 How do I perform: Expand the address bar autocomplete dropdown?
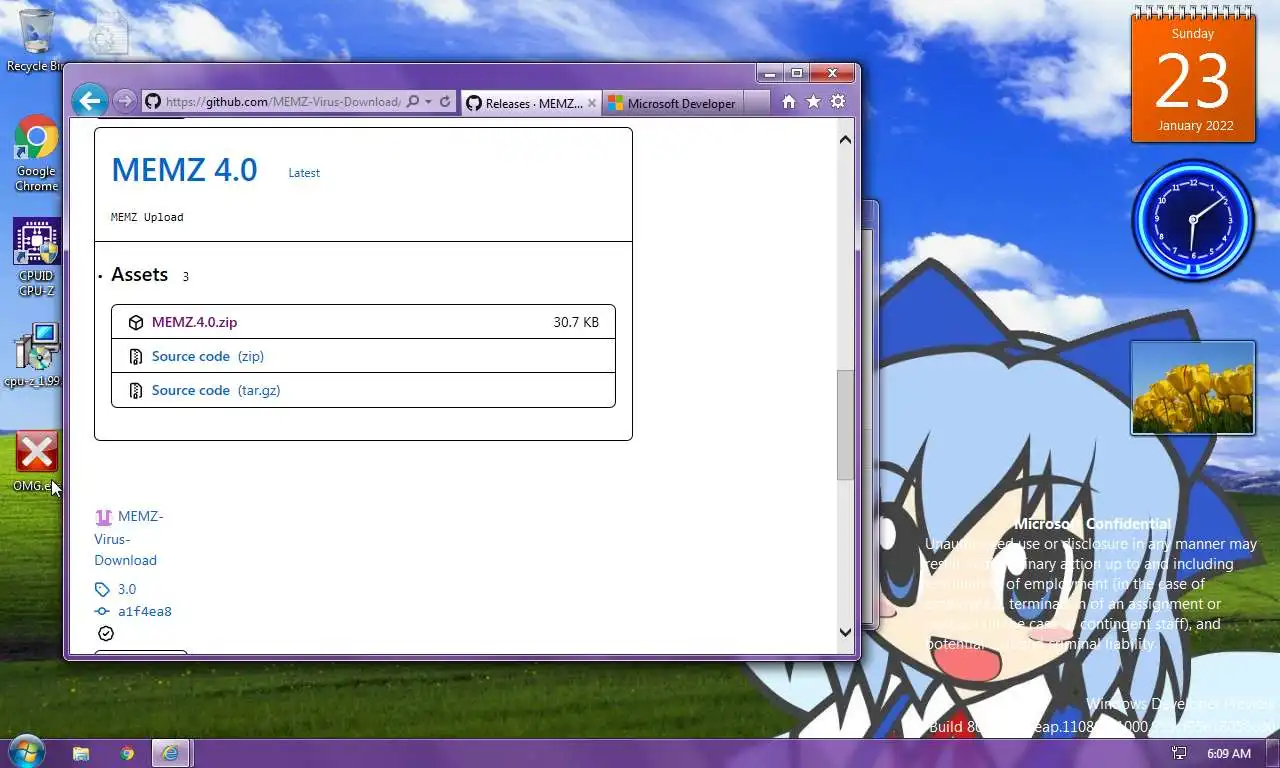(428, 102)
